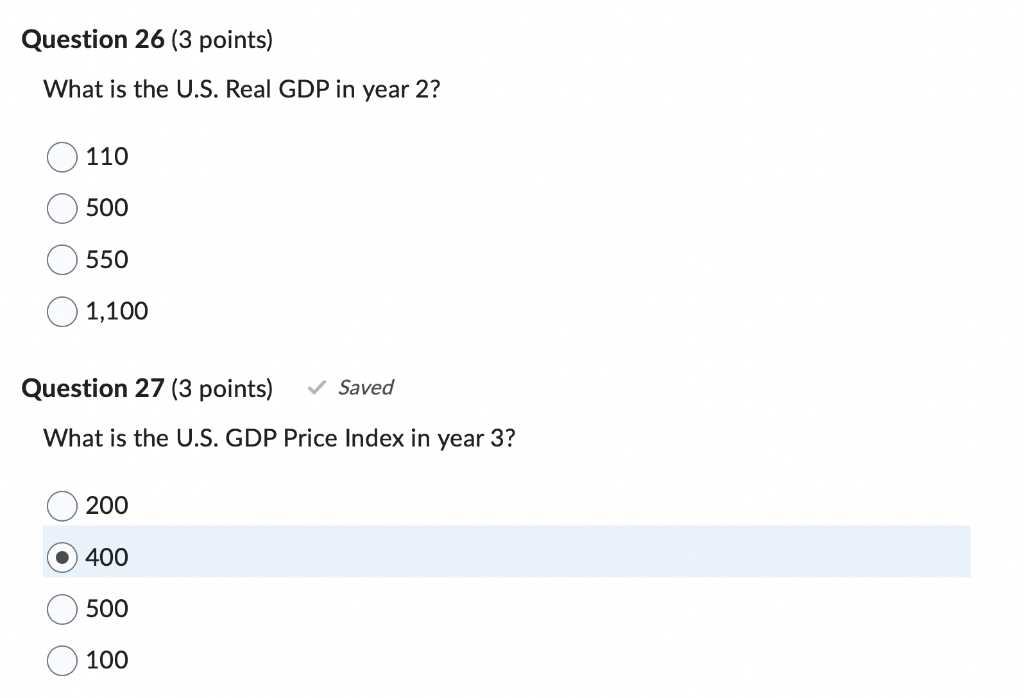1024x698 pixels.
Task: Click the selected 400 radio button
Action: (x=61, y=557)
